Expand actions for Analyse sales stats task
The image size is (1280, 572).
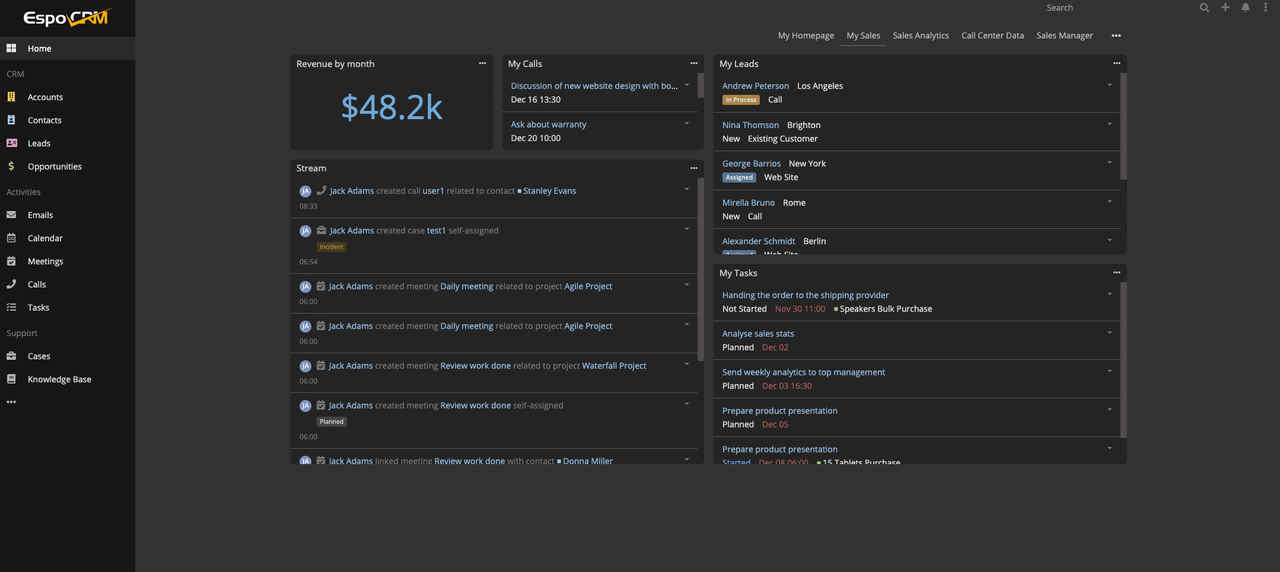(1109, 332)
